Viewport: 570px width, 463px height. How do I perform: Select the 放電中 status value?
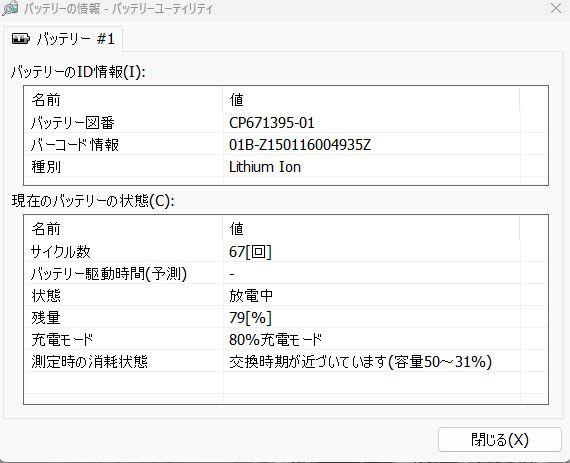[x=251, y=296]
